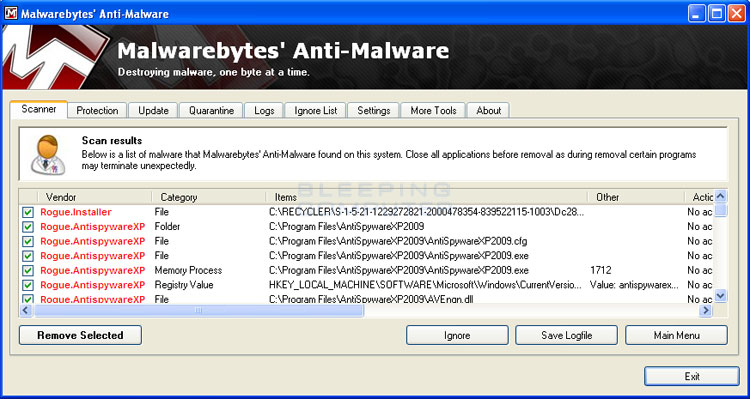The width and height of the screenshot is (750, 399).
Task: Click the Remove Selected button
Action: coord(80,335)
